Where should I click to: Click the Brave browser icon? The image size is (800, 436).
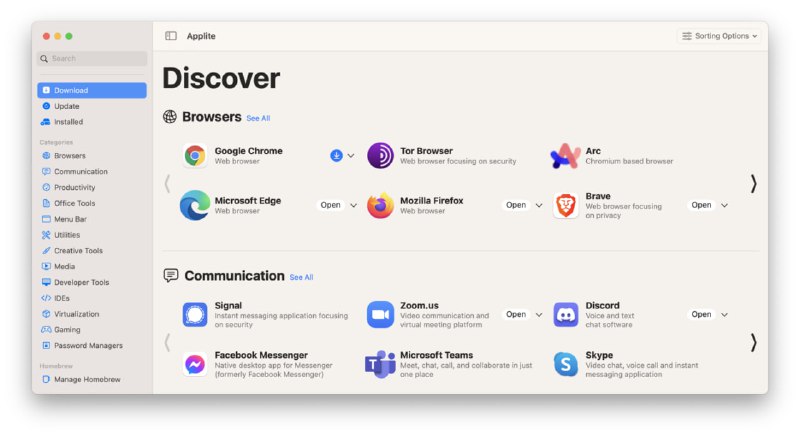click(566, 206)
